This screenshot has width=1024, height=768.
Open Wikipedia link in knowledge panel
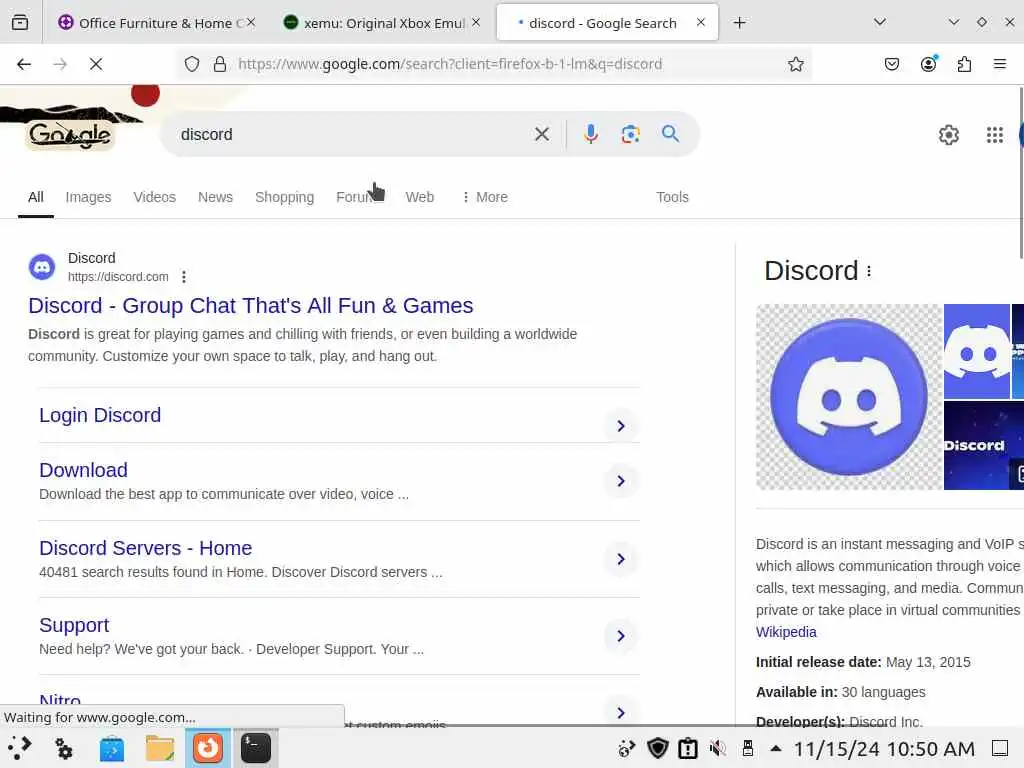point(786,632)
